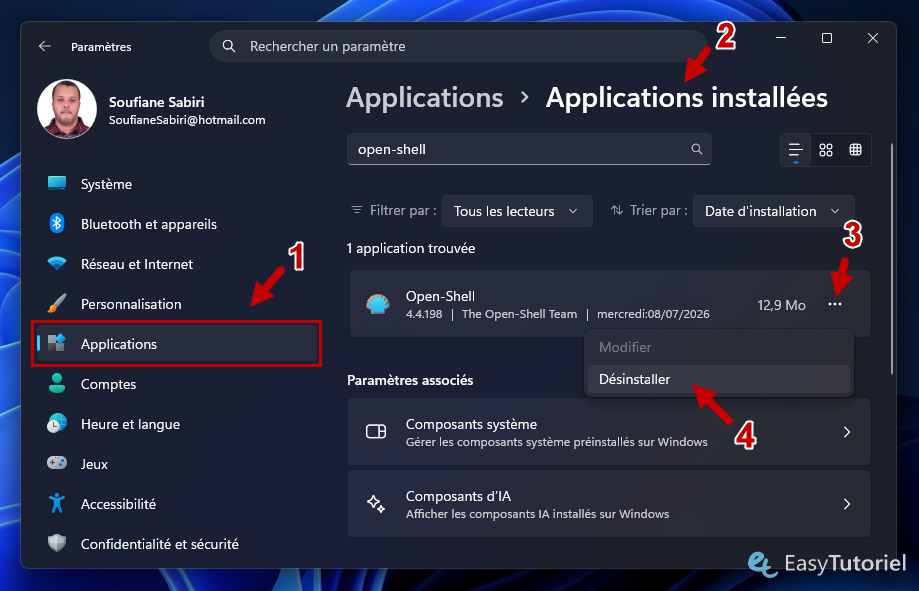Click the Système label in sidebar
The height and width of the screenshot is (591, 919).
click(x=106, y=184)
